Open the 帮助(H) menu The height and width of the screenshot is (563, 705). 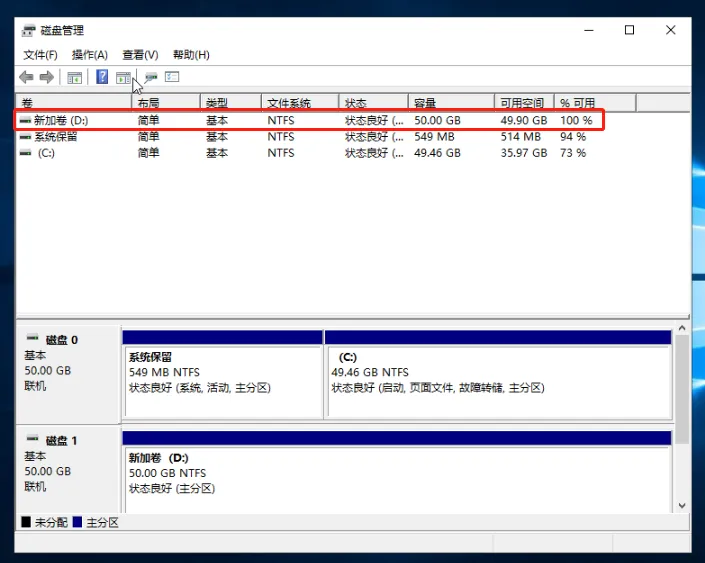[191, 55]
